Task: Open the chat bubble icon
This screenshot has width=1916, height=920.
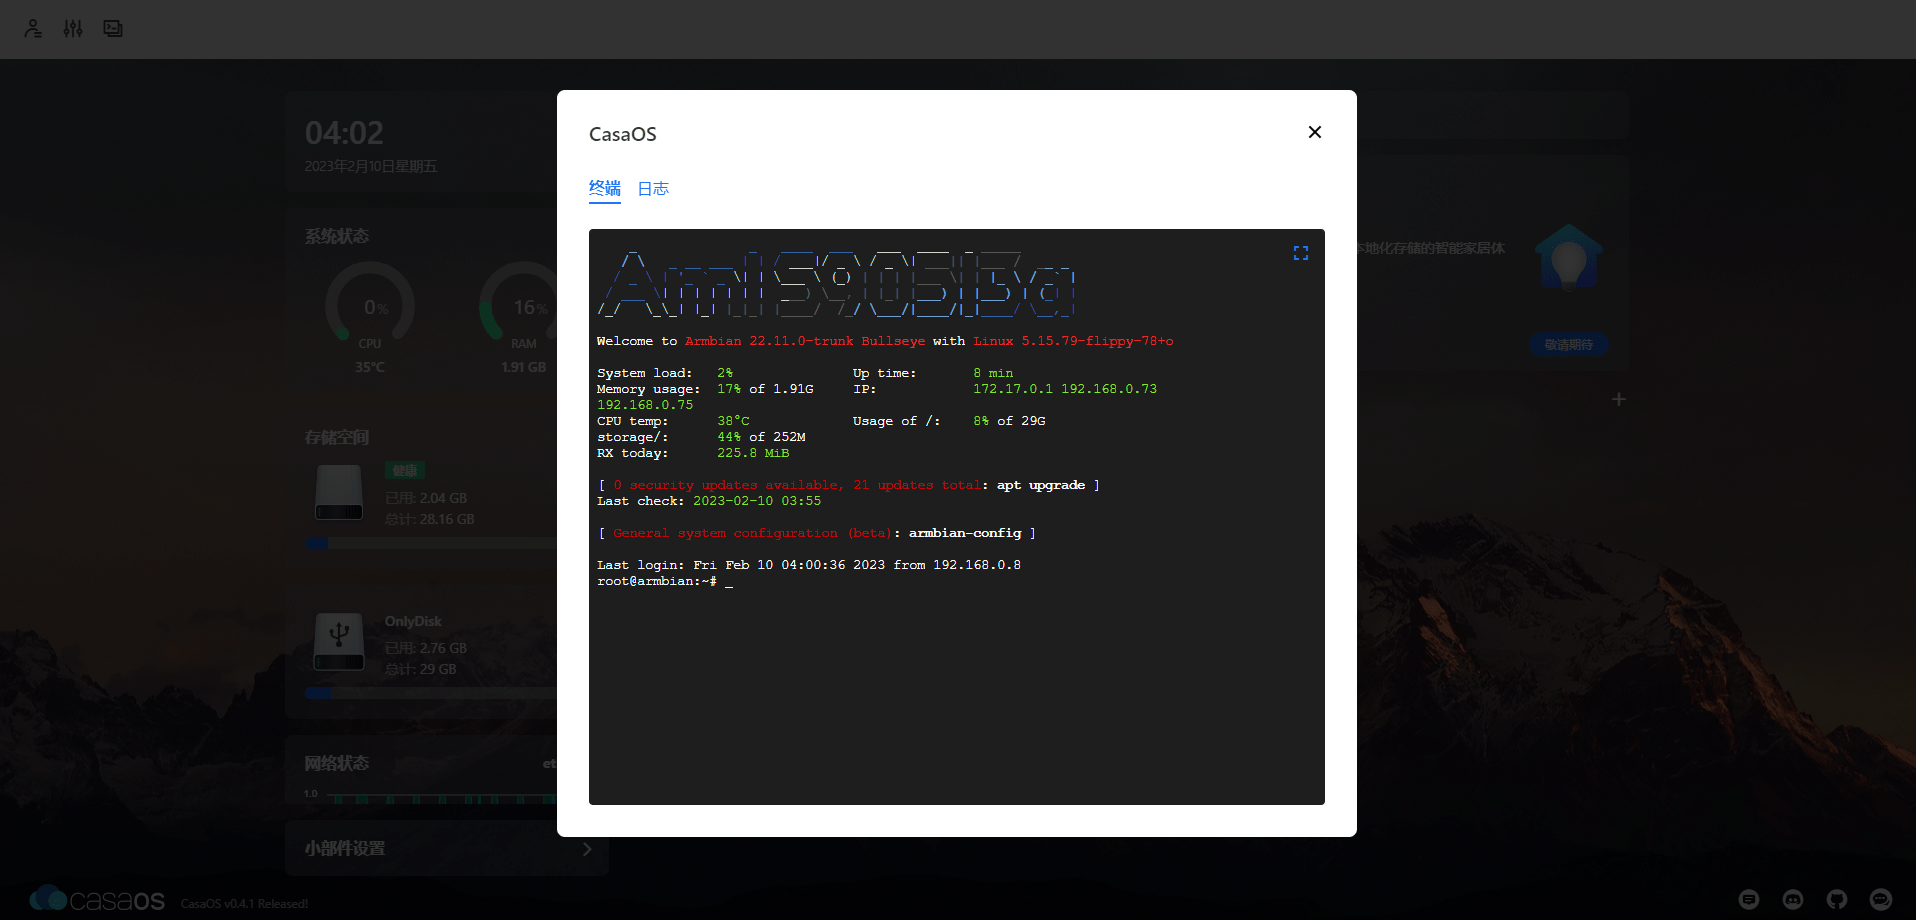Action: [1881, 899]
